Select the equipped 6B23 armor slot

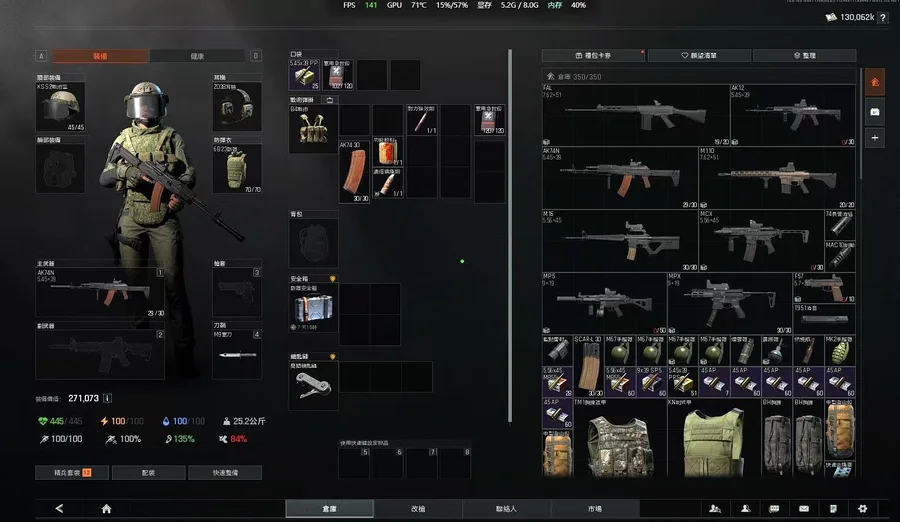[237, 168]
